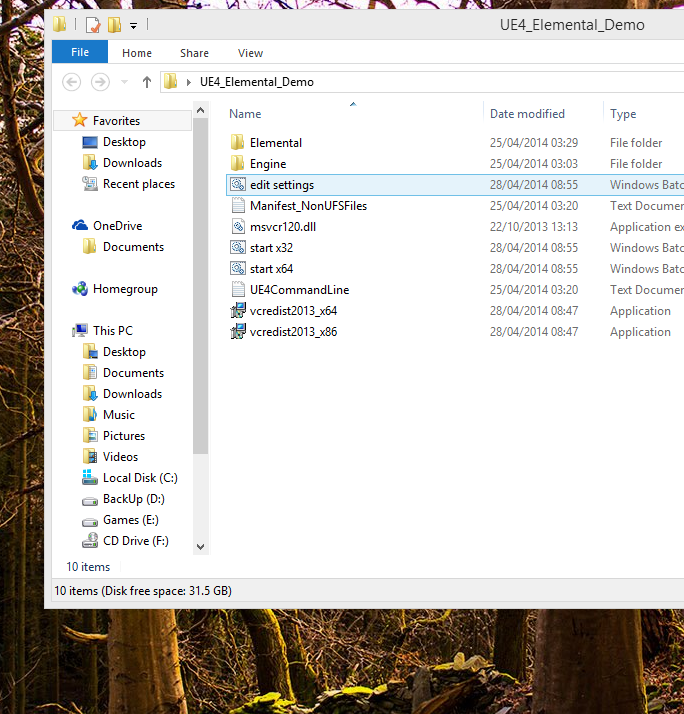
Task: Open Recent places in Favorites
Action: pyautogui.click(x=138, y=184)
